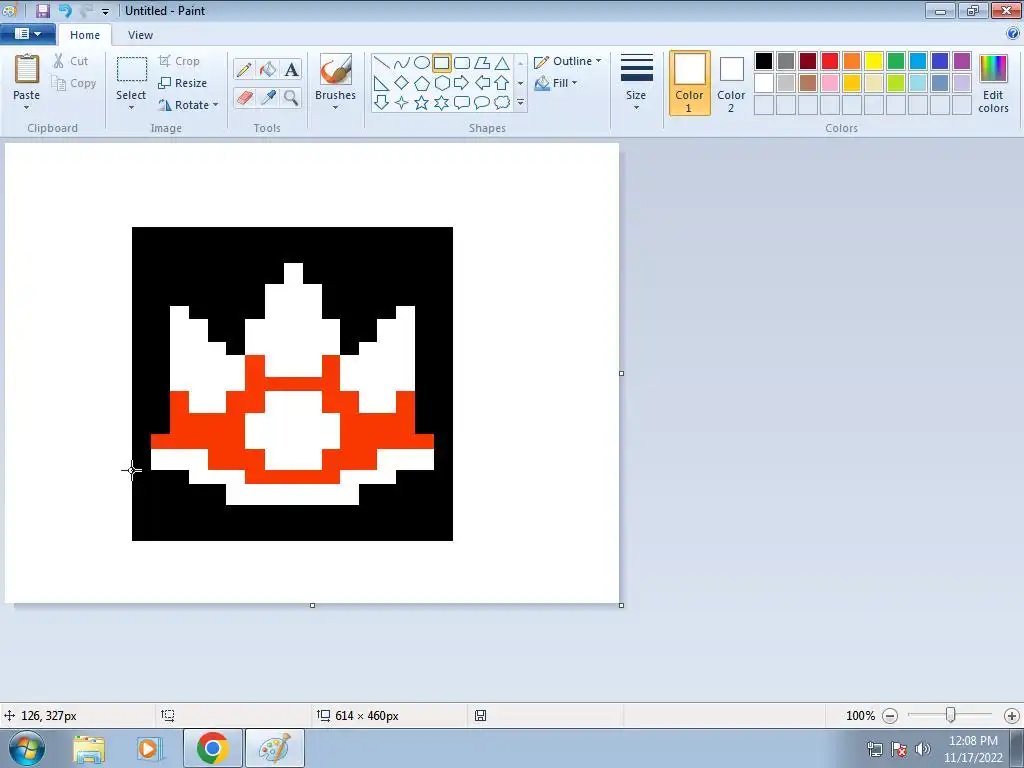Choose the Rounded rectangle shape
The height and width of the screenshot is (768, 1024).
click(462, 63)
